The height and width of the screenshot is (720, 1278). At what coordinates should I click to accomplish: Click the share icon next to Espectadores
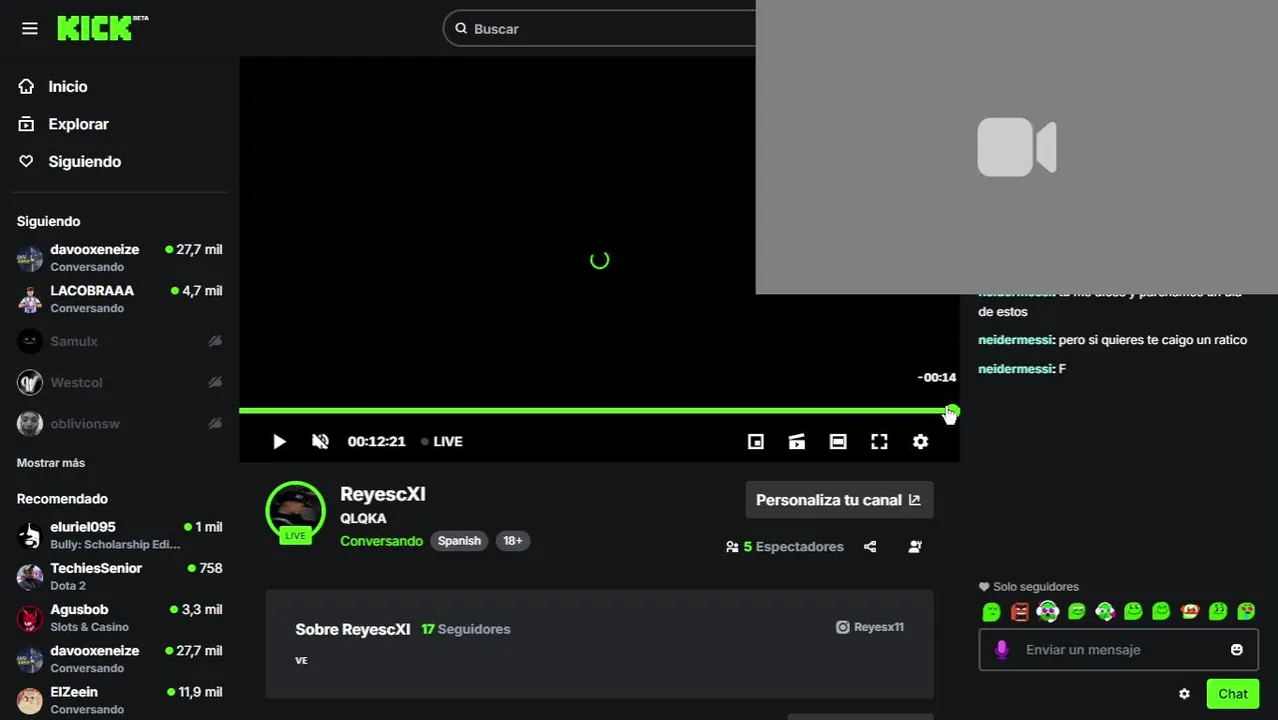pos(870,547)
